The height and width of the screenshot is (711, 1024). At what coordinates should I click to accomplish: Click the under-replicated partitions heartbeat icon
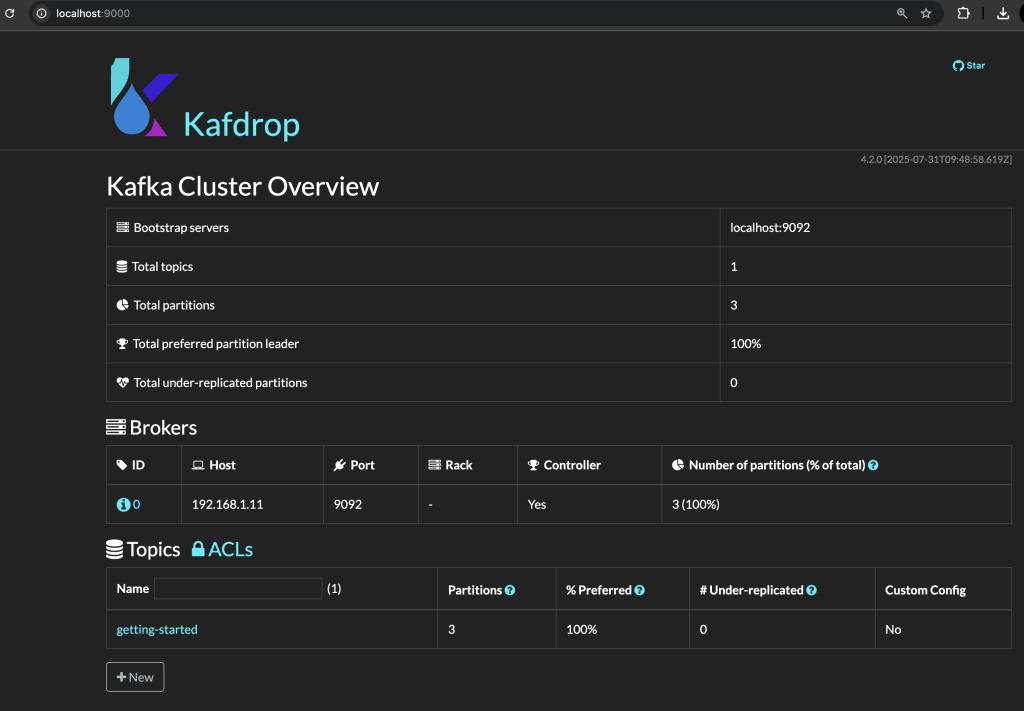pos(123,383)
